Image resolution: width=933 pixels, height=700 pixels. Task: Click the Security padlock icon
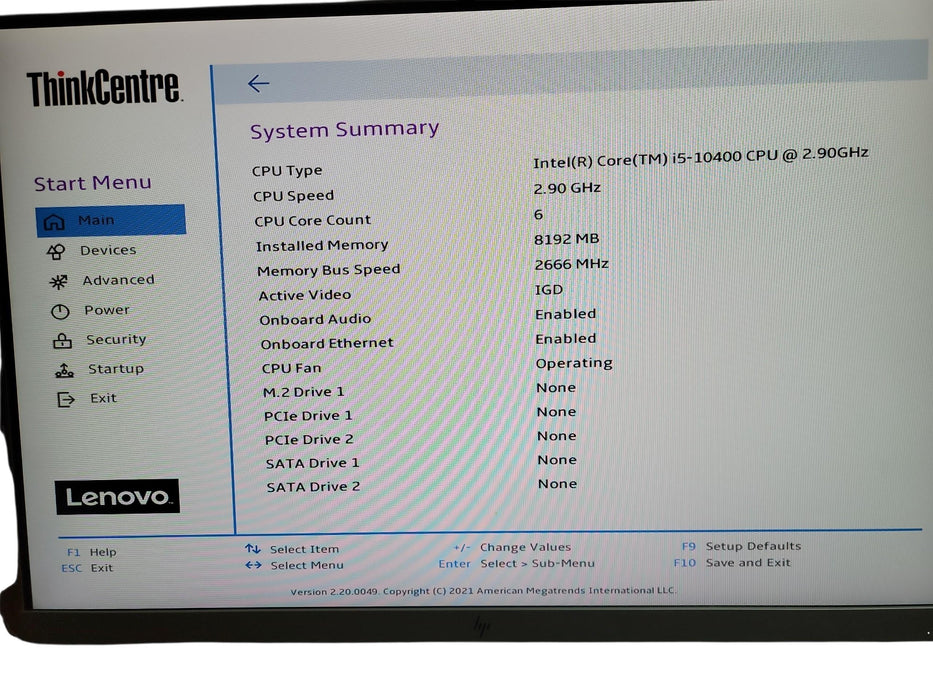point(62,340)
